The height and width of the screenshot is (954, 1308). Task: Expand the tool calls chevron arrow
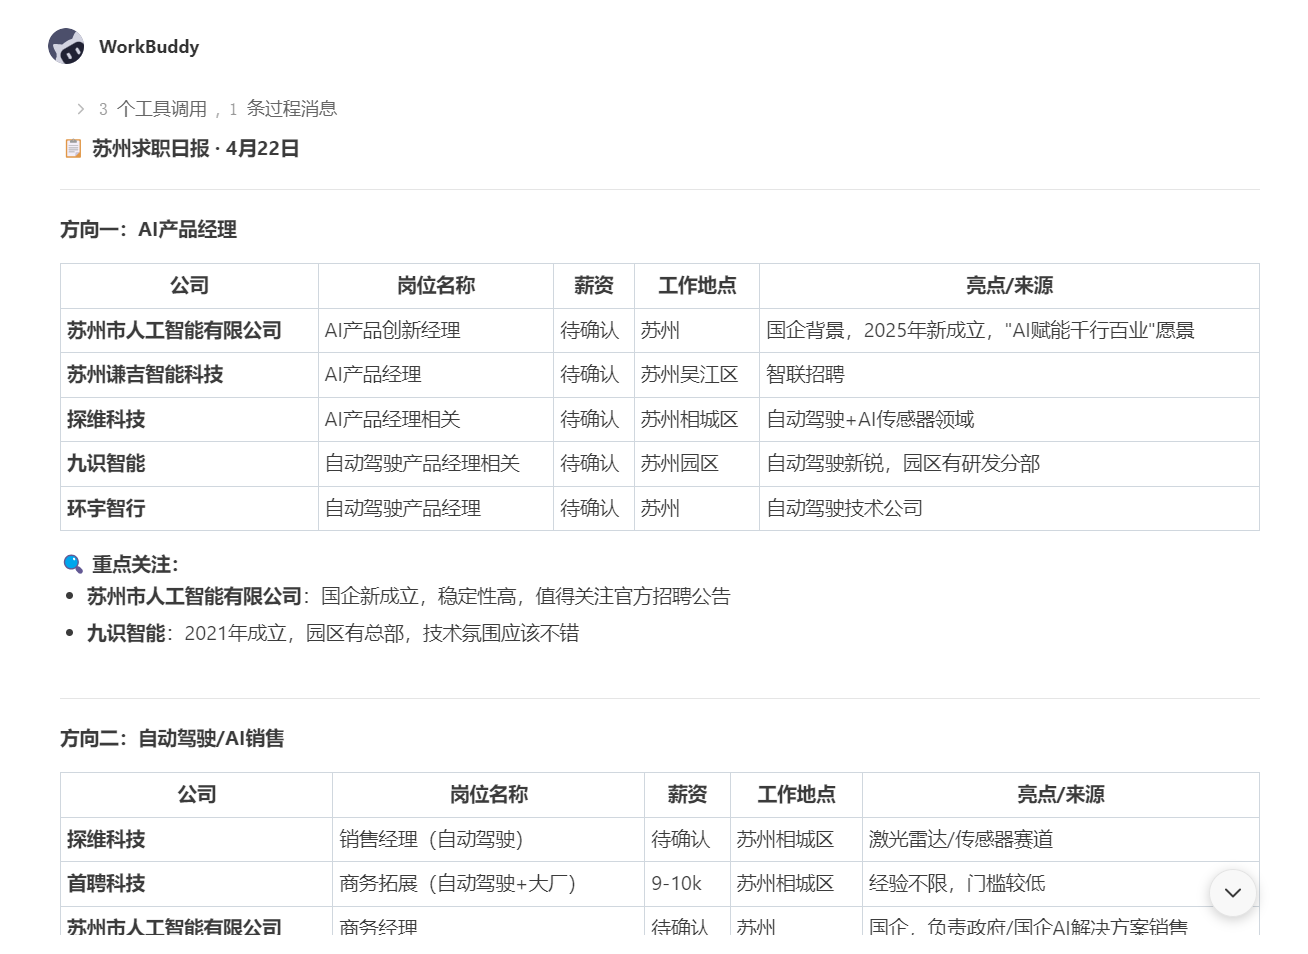[81, 109]
